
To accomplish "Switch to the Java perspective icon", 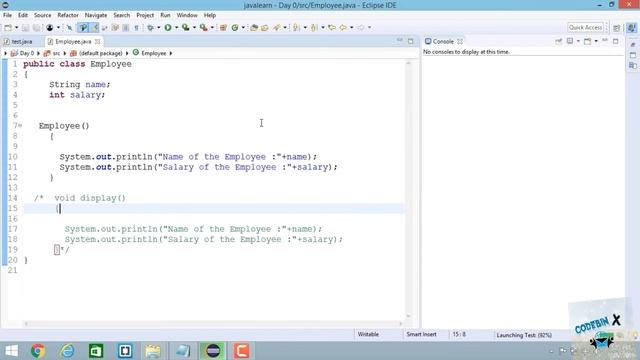I will point(631,28).
